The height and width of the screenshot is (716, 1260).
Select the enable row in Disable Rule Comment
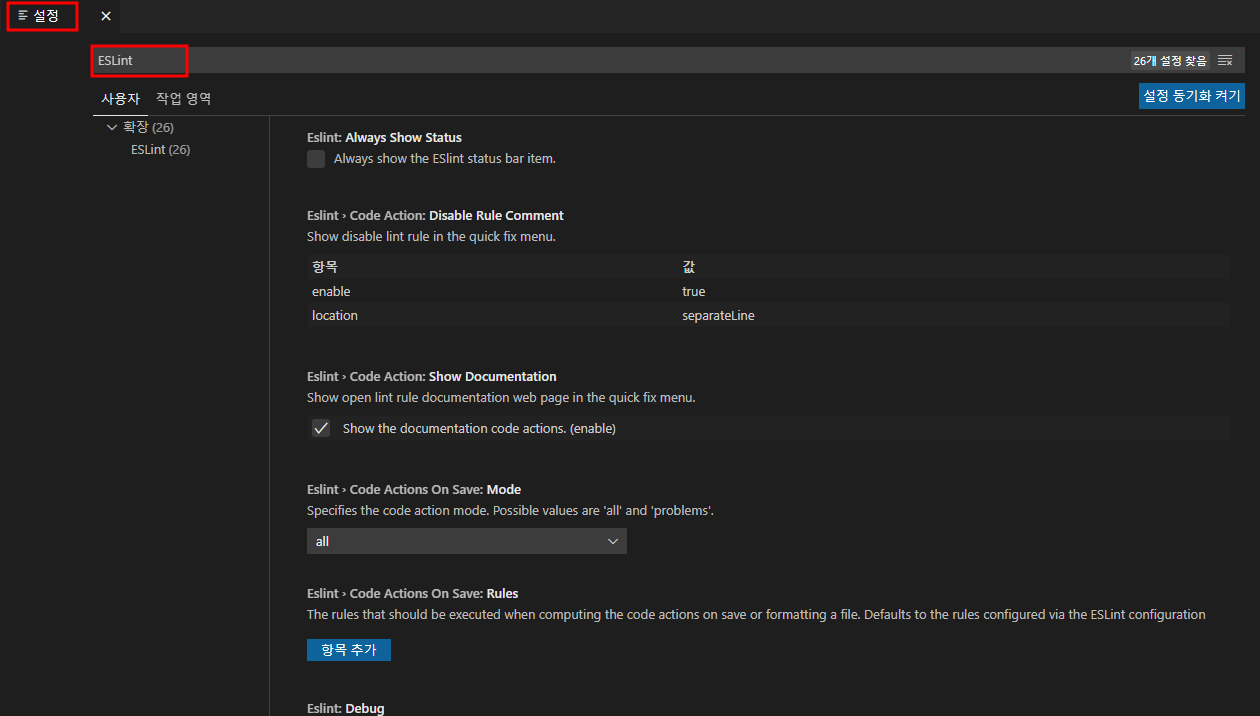[x=768, y=291]
